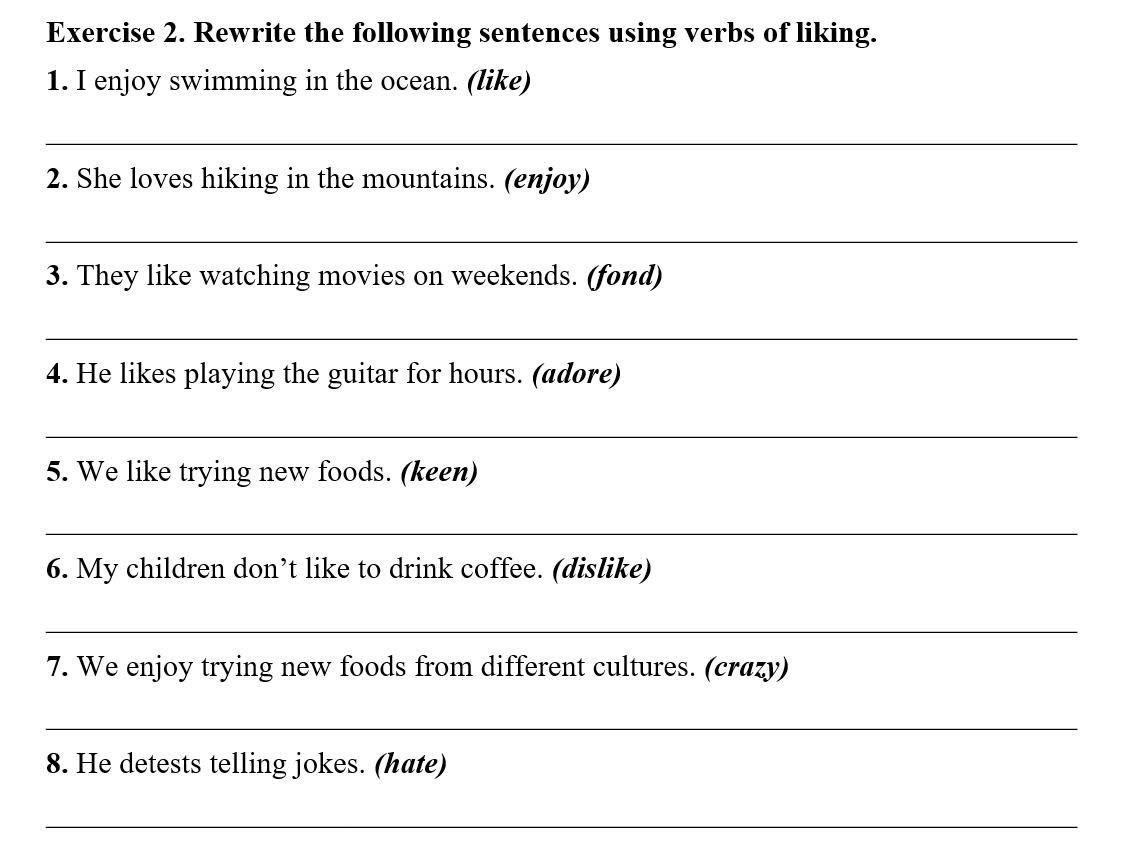Viewport: 1133px width, 849px height.
Task: Click the sentence about drinking coffee
Action: click(x=310, y=569)
